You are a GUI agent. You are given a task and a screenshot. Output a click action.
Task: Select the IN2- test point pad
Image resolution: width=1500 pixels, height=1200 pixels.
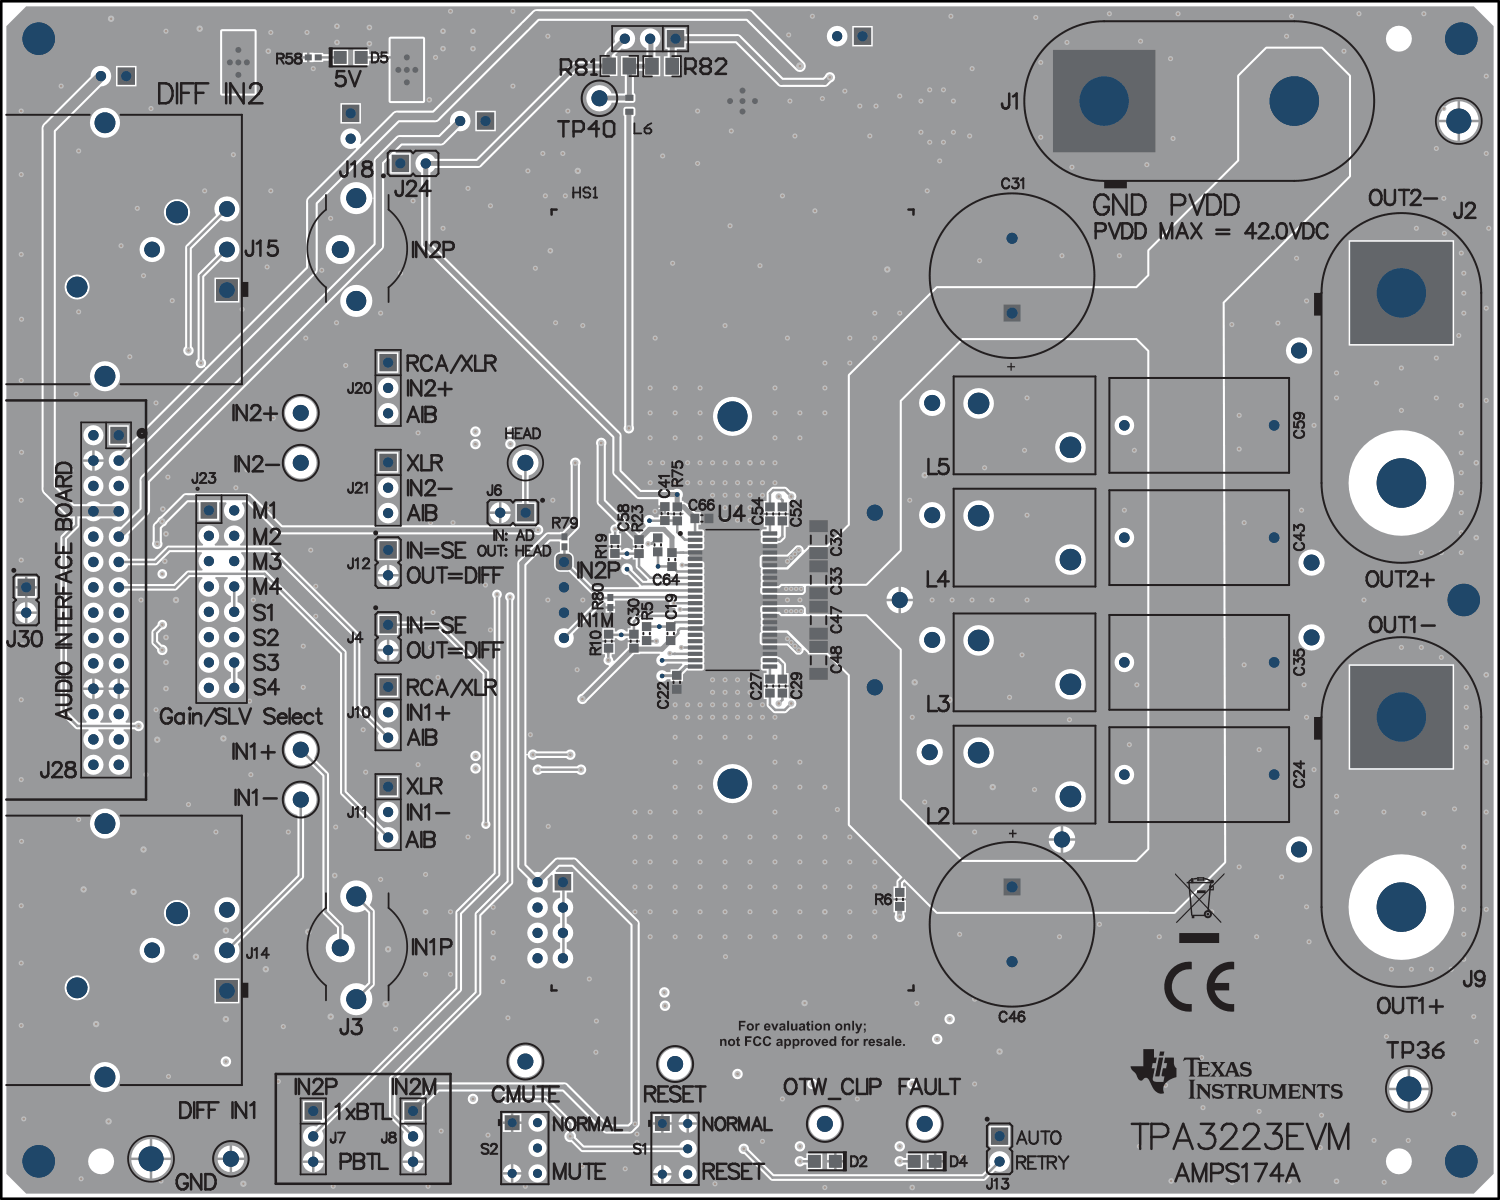300,462
